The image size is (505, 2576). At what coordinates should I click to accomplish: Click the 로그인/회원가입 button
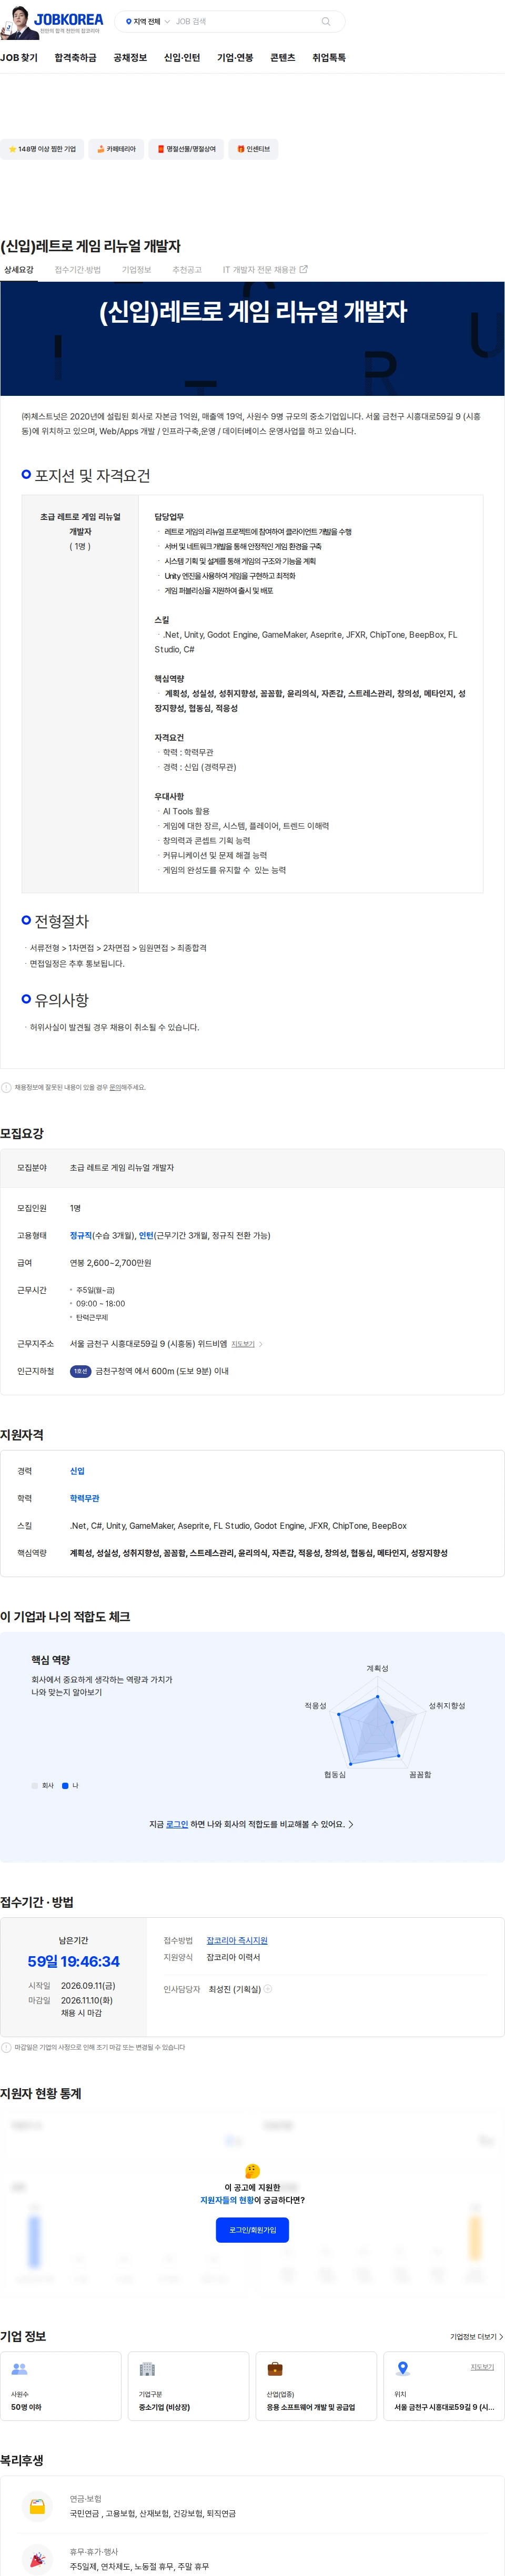coord(252,2231)
